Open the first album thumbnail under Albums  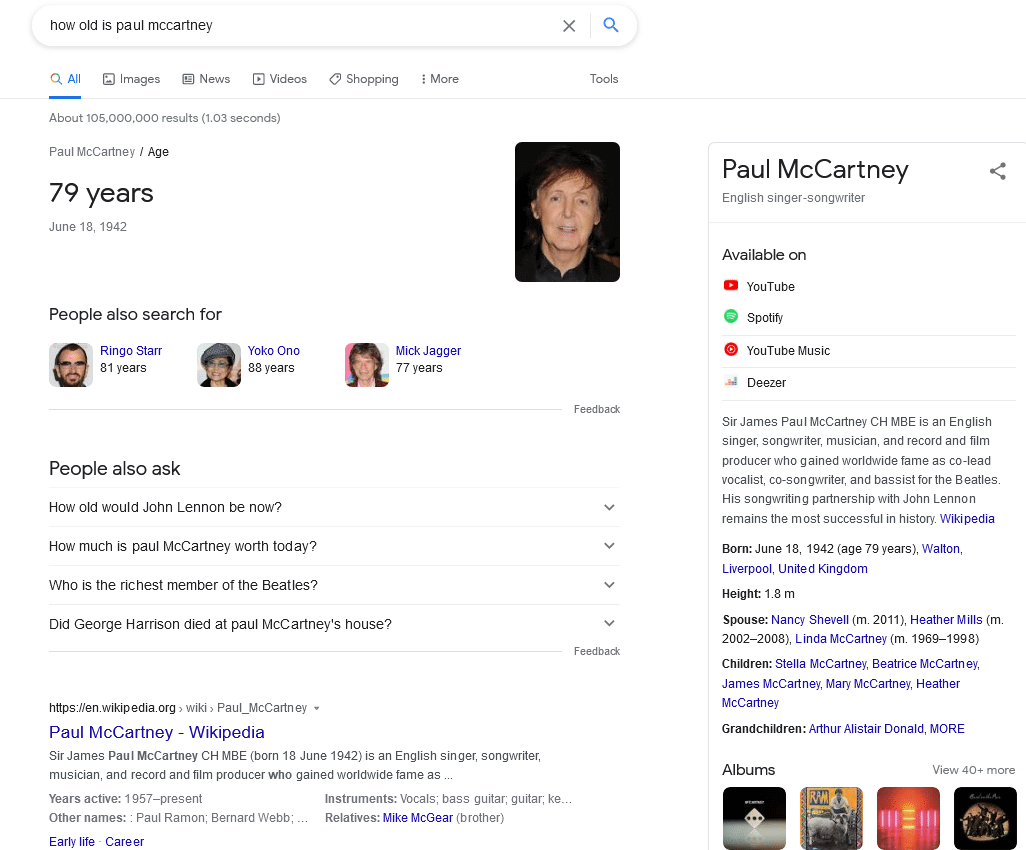tap(754, 818)
